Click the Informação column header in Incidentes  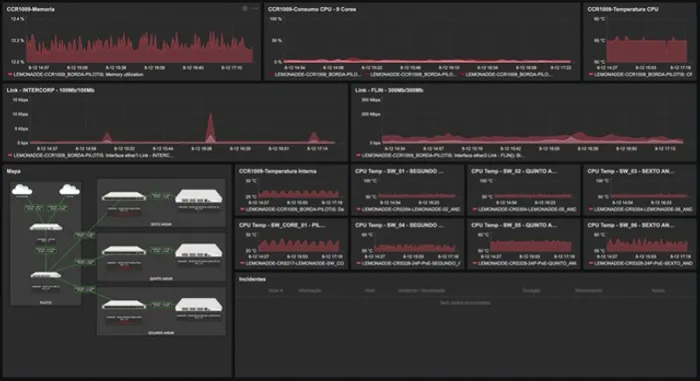[310, 291]
